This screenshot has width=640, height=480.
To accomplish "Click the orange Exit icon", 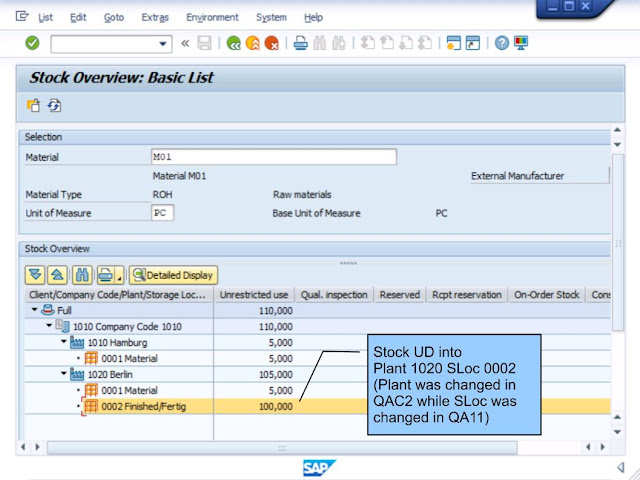I will (253, 43).
